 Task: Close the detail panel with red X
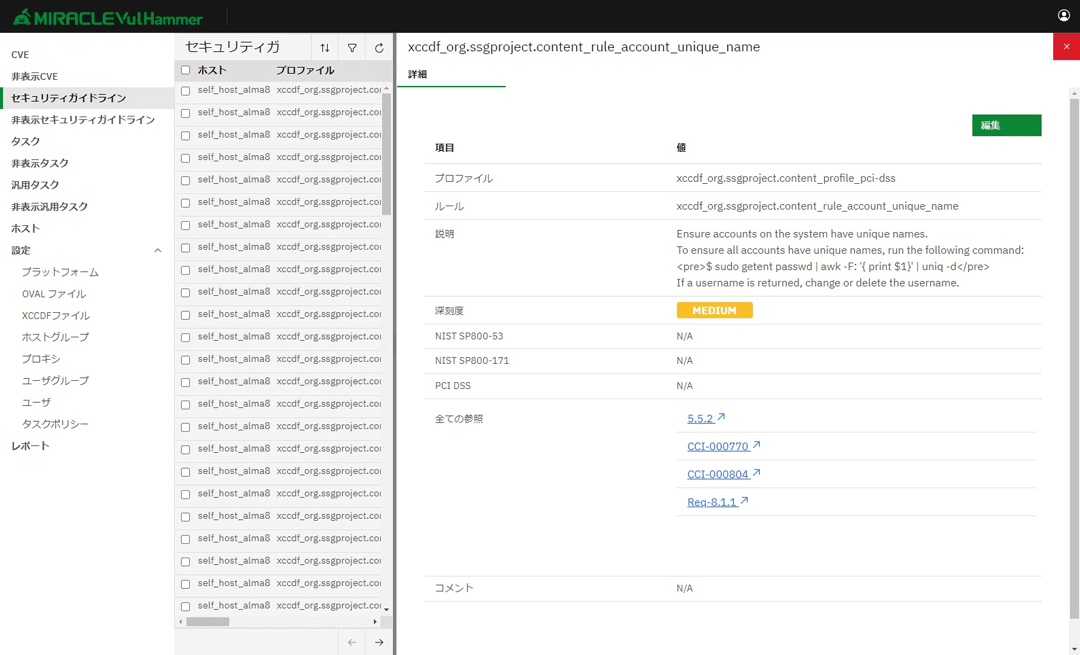(1066, 47)
